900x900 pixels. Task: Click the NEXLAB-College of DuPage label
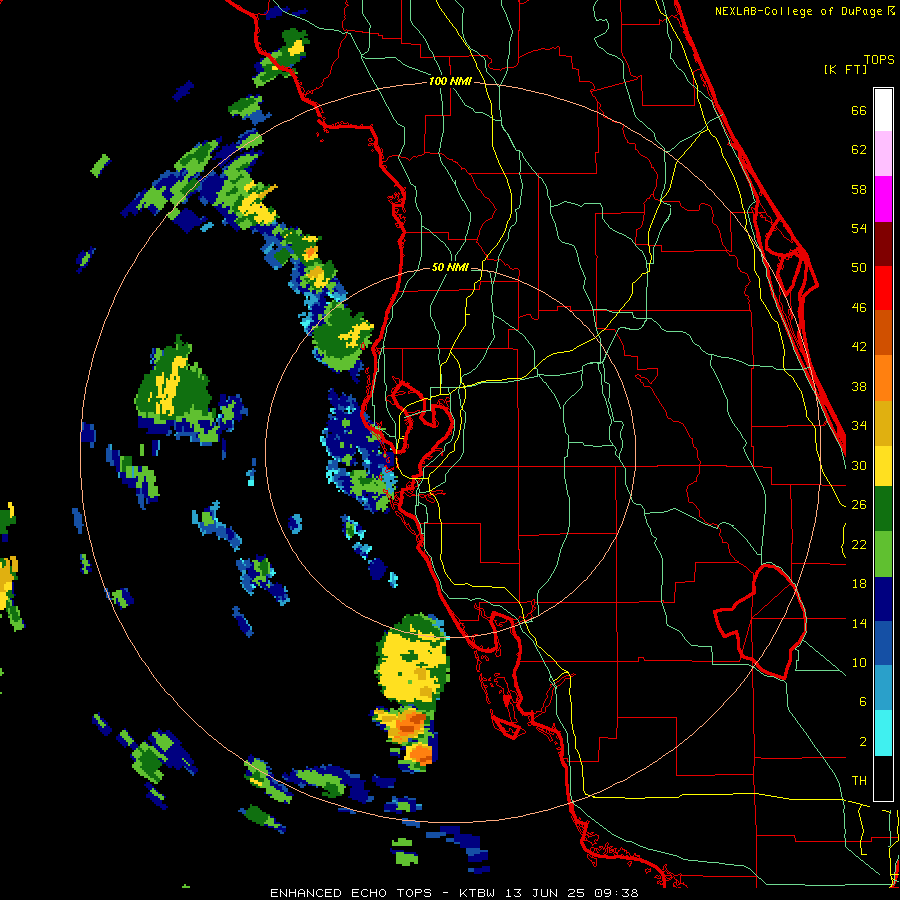click(798, 11)
